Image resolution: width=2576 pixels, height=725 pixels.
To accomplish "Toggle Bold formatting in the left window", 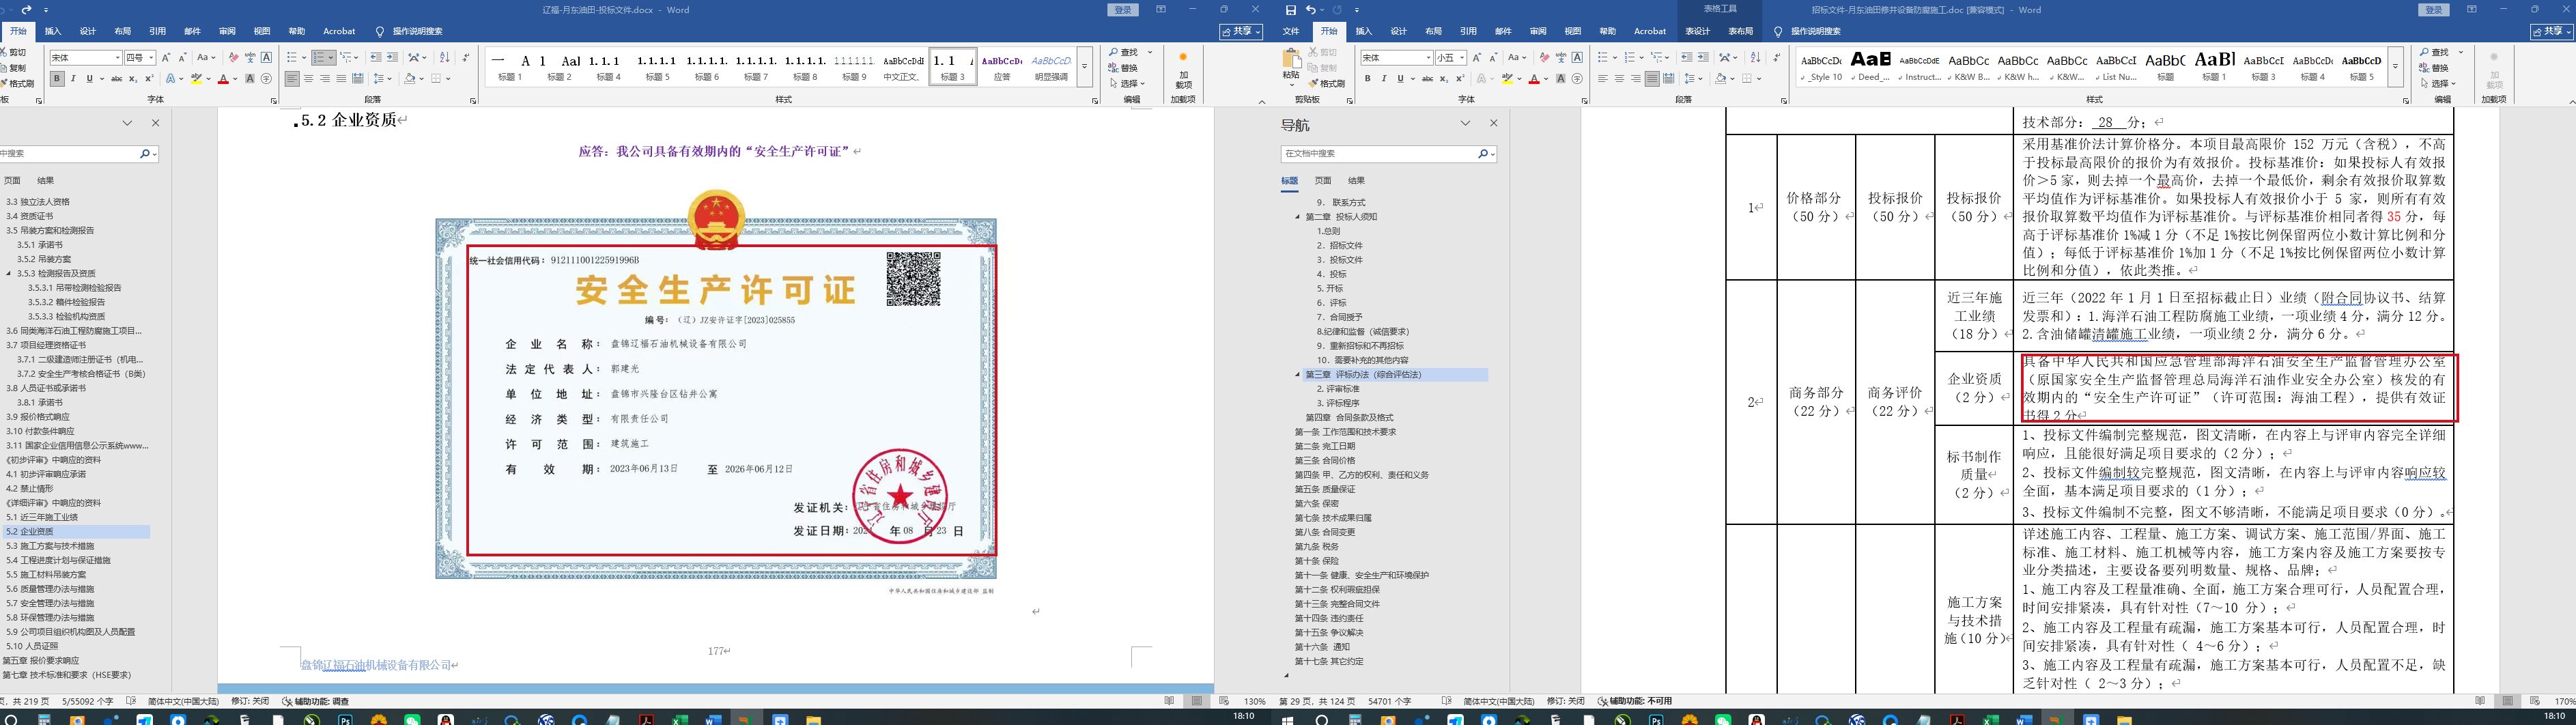I will [x=57, y=79].
